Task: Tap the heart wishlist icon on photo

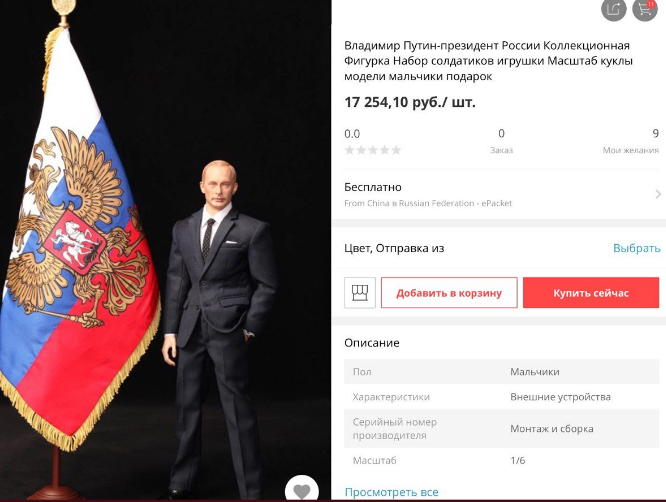Action: pos(302,491)
